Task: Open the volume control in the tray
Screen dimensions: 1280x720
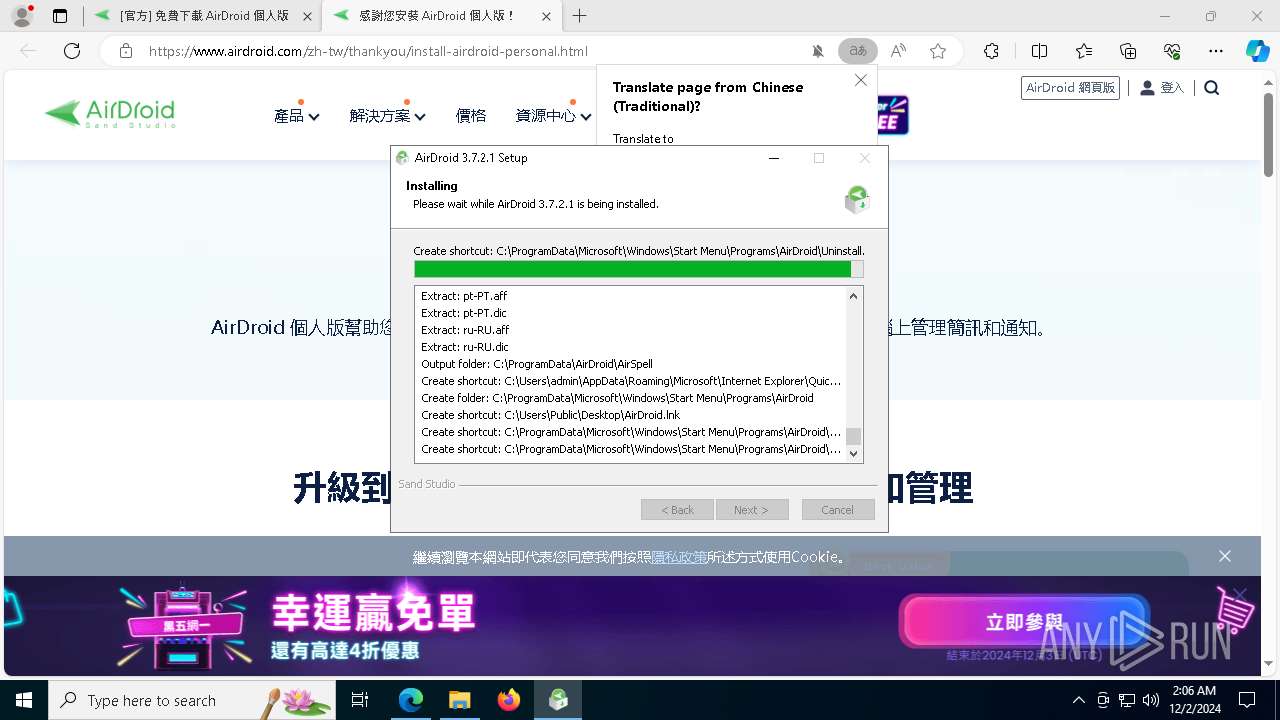Action: point(1151,700)
